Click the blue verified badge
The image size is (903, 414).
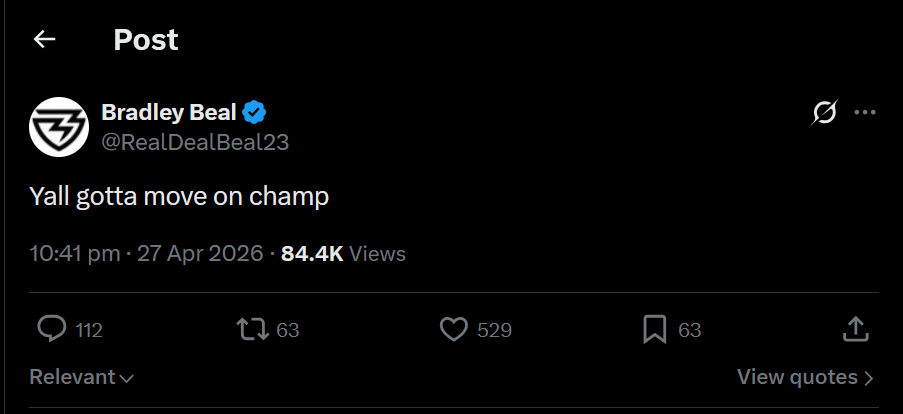click(255, 112)
